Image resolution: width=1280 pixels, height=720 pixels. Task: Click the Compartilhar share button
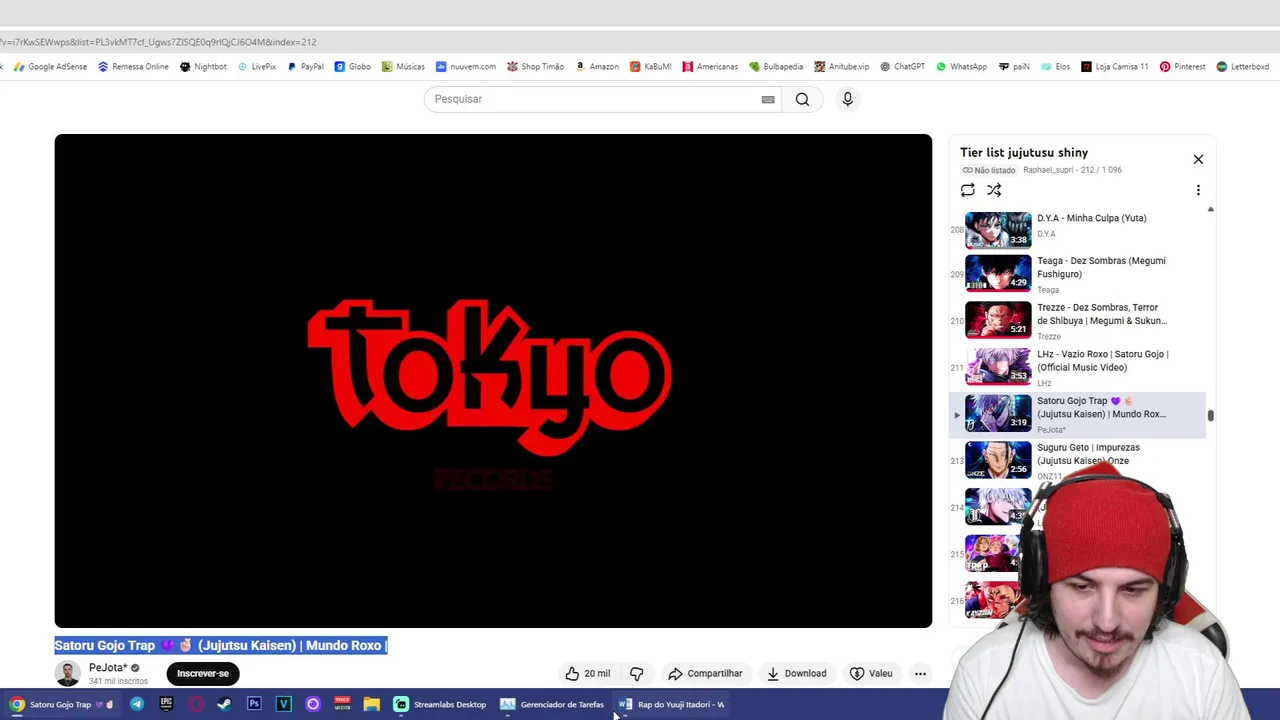point(705,673)
